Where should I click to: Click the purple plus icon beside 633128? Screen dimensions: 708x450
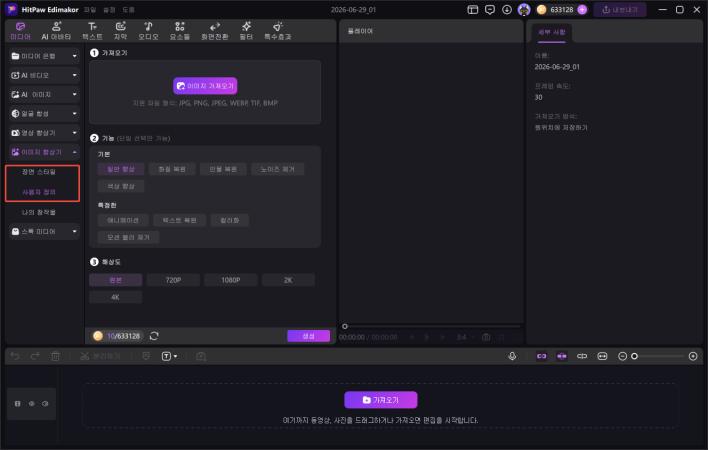582,9
